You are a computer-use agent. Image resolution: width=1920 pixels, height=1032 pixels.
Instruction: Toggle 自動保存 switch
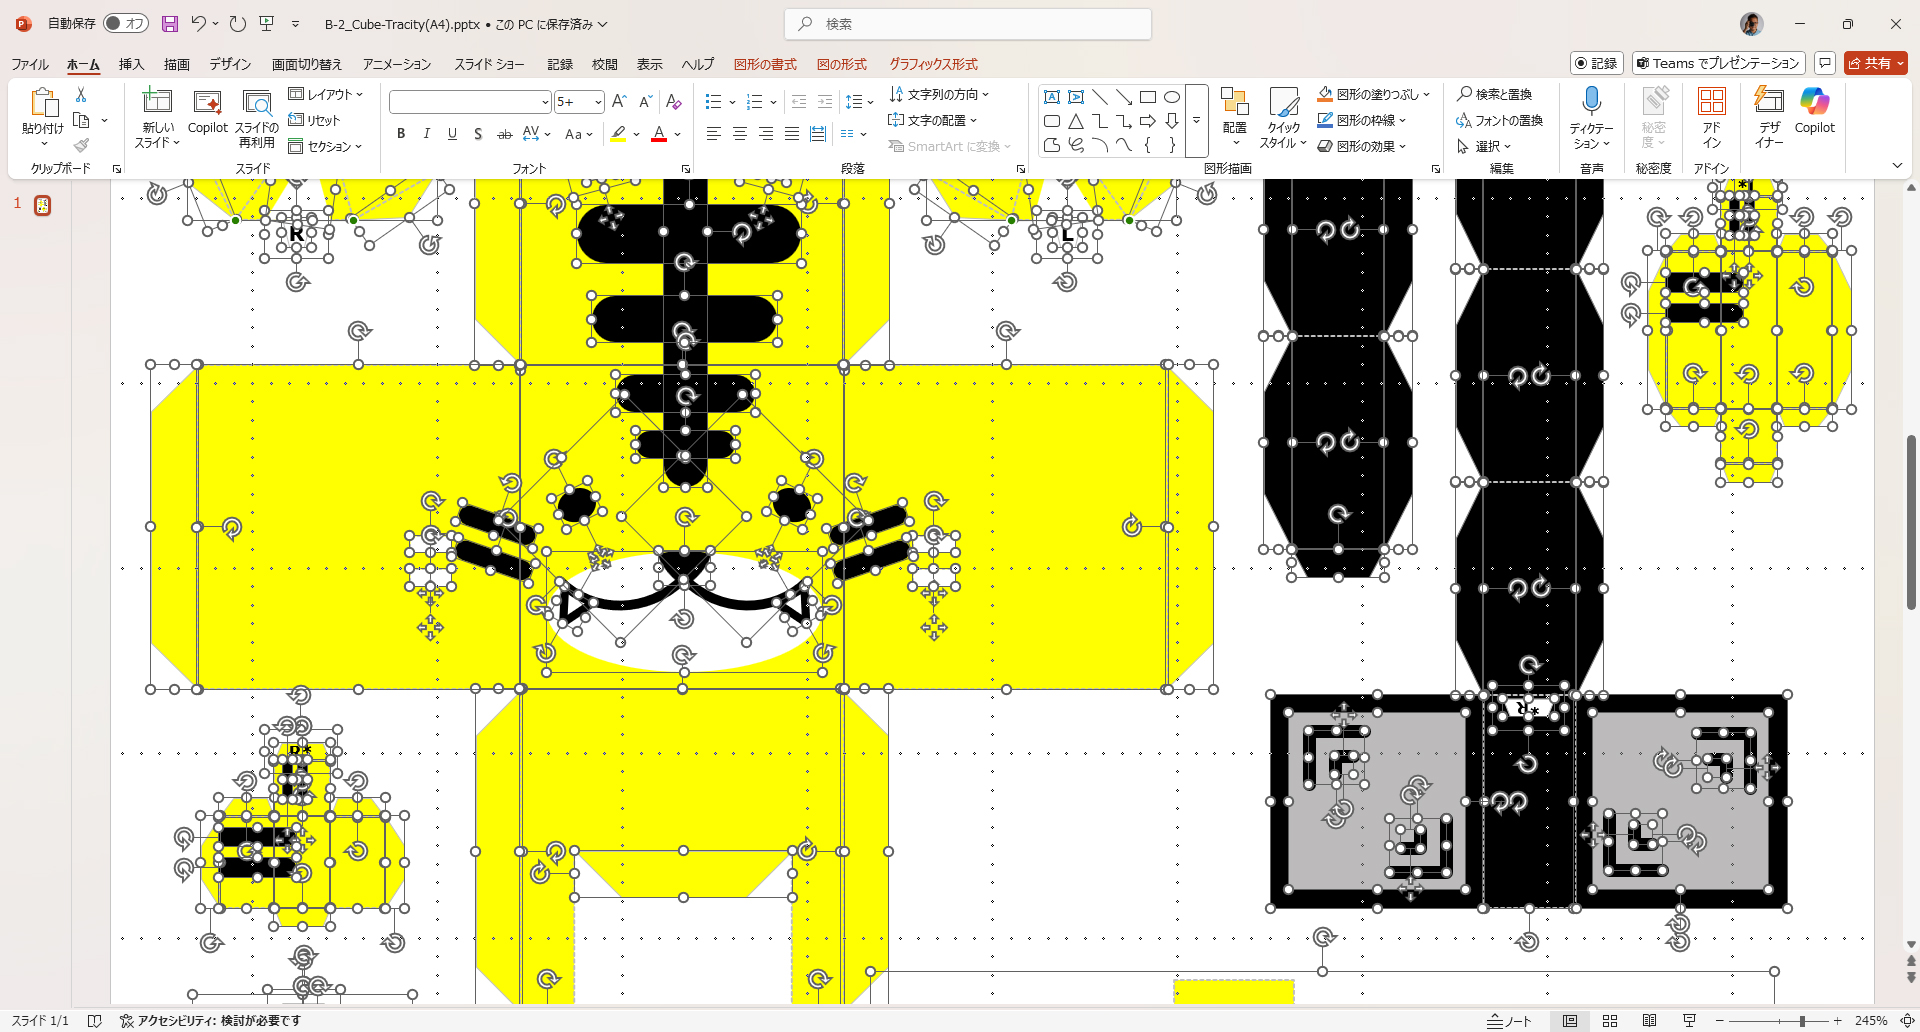(126, 23)
